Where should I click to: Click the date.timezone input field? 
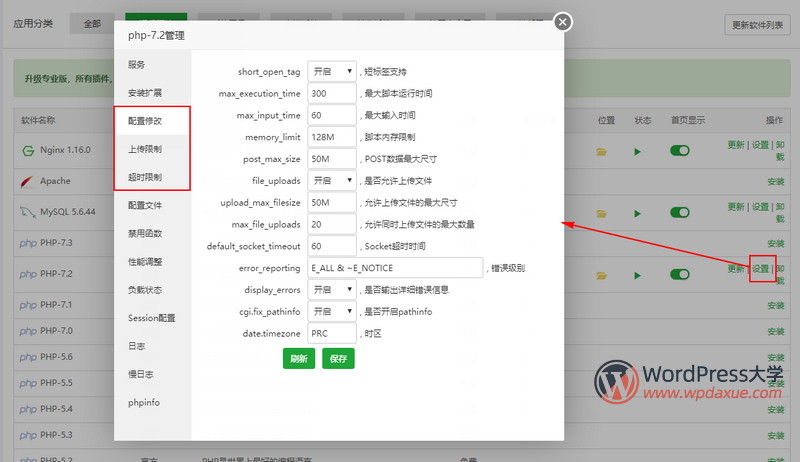tap(332, 333)
